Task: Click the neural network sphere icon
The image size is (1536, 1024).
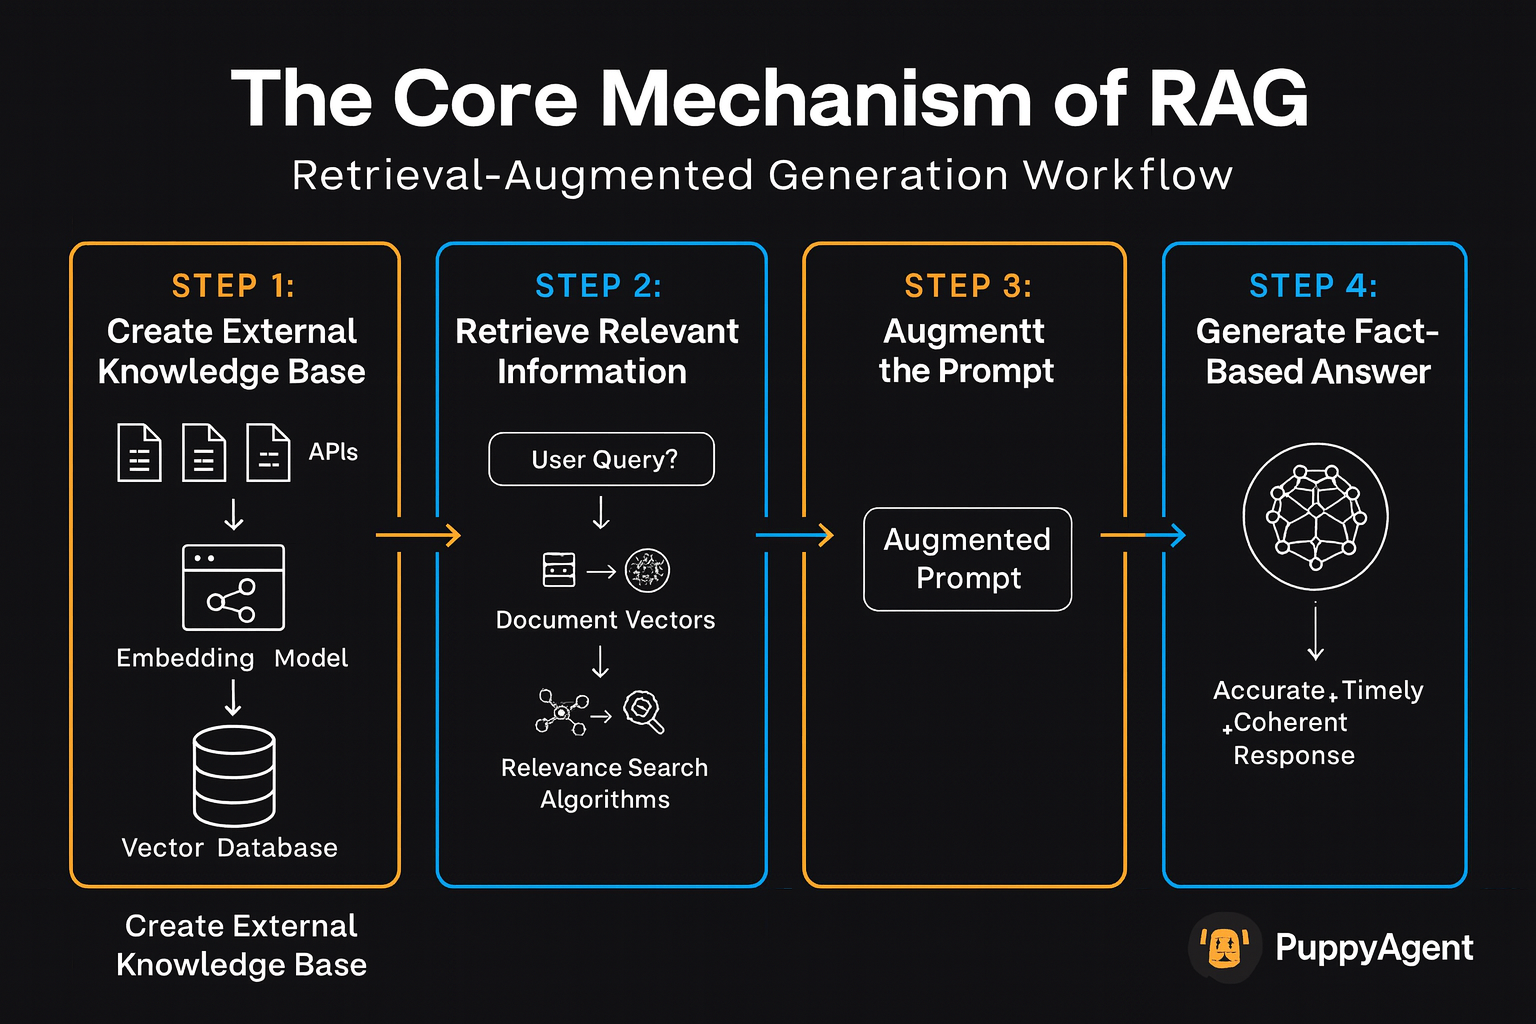Action: (x=1315, y=517)
